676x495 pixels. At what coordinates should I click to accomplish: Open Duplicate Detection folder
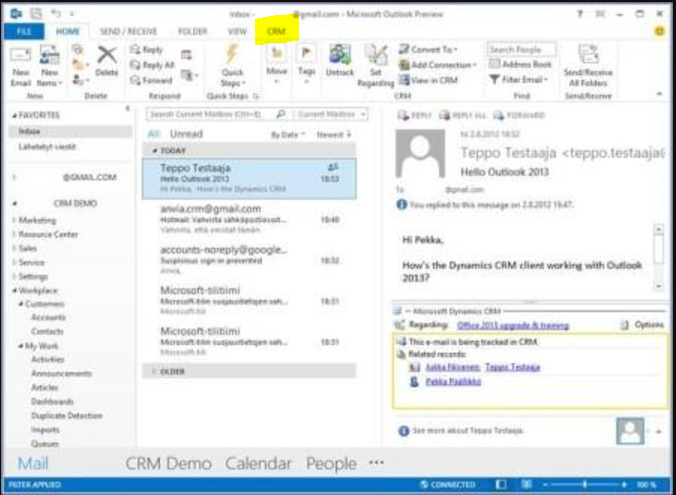pos(67,416)
